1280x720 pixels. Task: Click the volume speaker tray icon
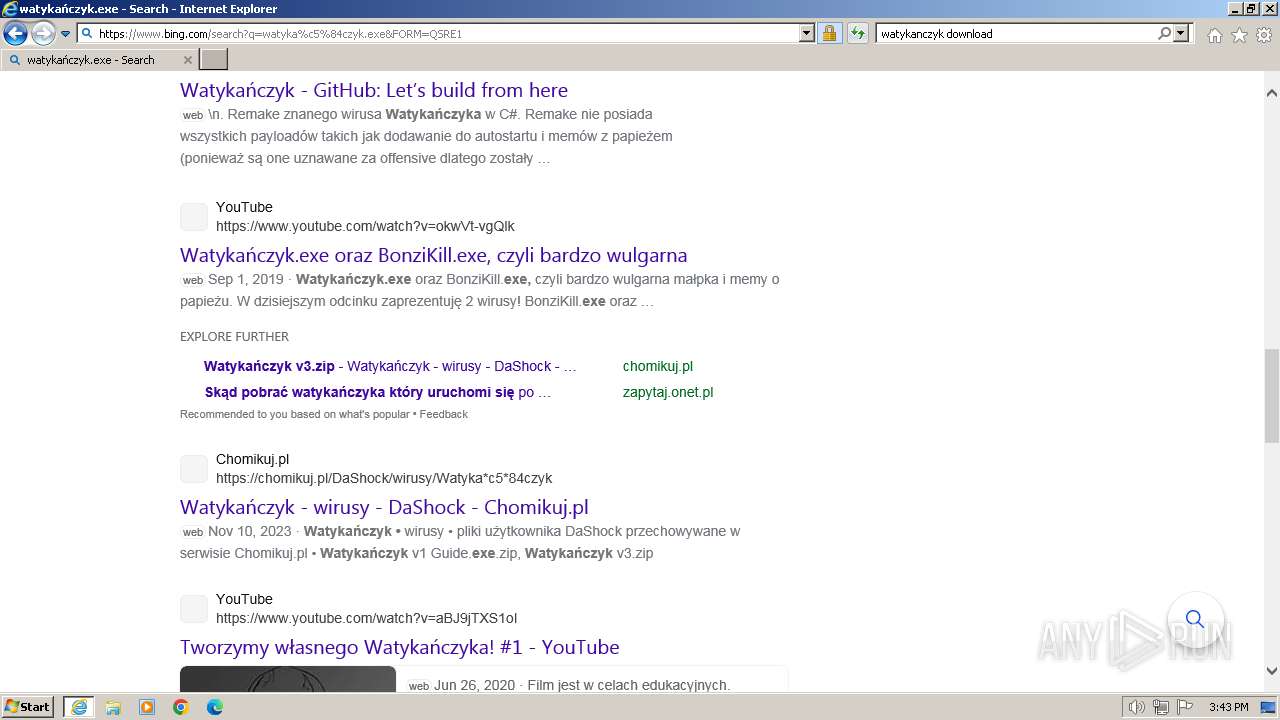pyautogui.click(x=1137, y=707)
